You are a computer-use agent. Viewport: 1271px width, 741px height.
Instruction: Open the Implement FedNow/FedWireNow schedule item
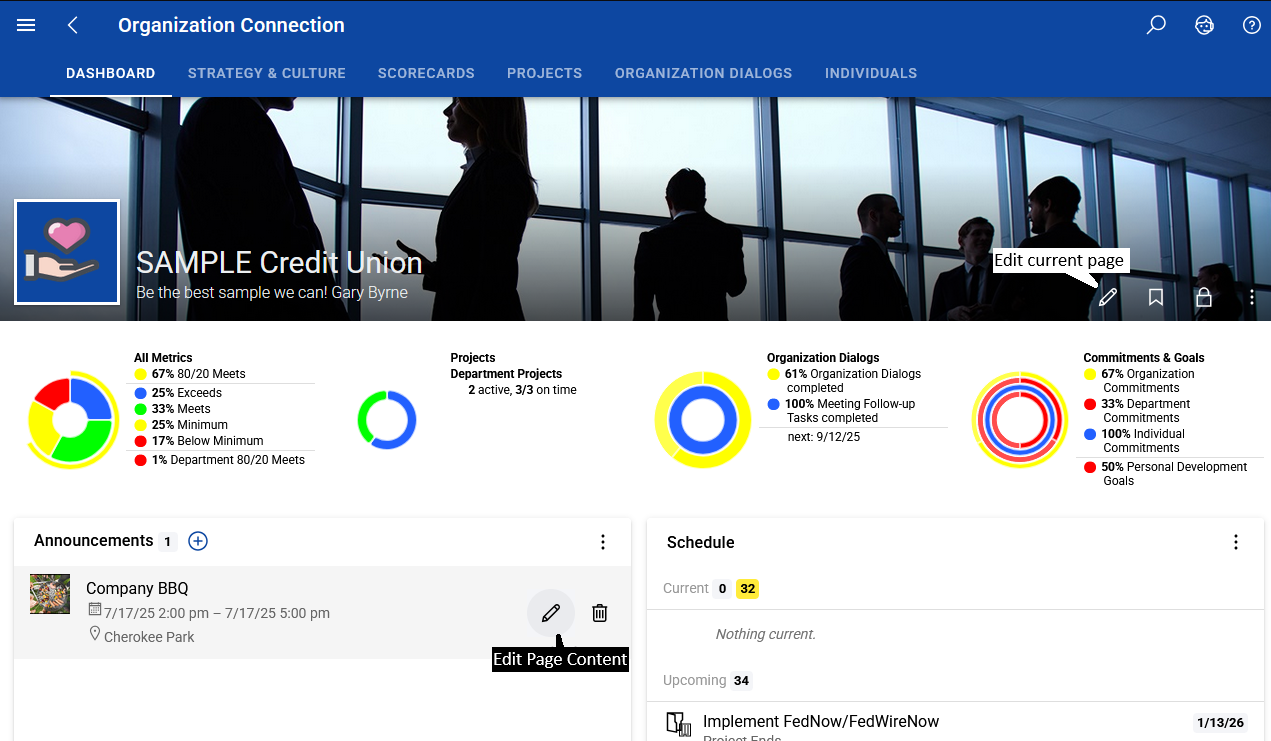(x=821, y=721)
